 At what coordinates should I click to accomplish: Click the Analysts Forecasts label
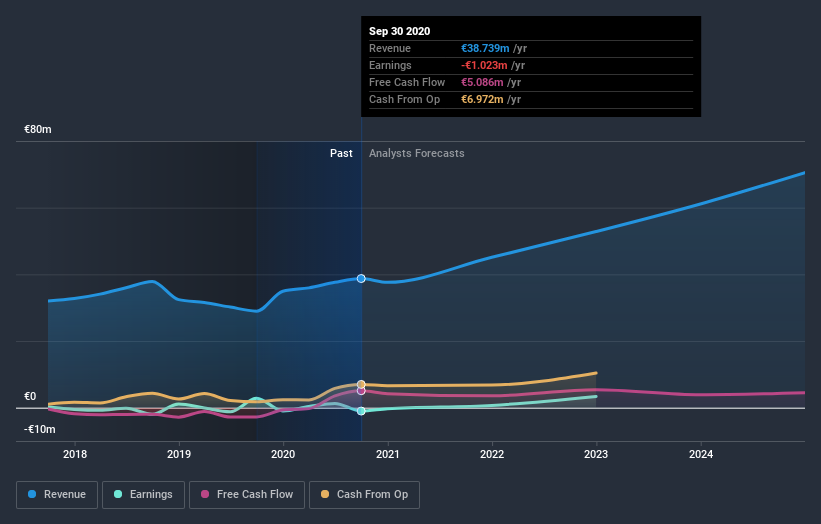[417, 153]
